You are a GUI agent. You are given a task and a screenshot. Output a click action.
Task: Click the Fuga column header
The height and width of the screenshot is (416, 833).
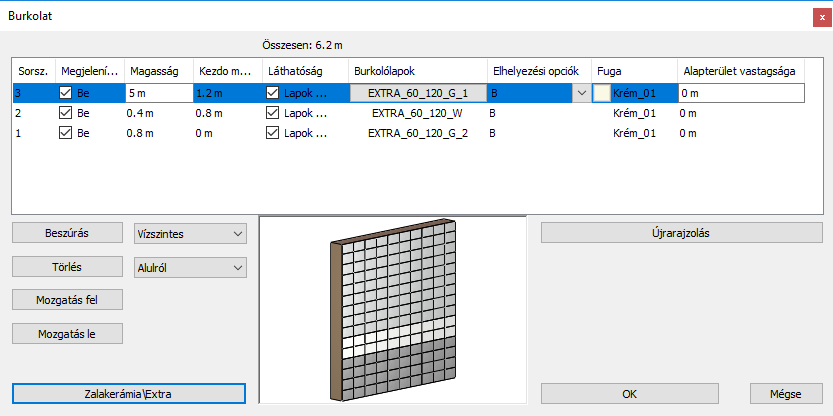[x=634, y=71]
